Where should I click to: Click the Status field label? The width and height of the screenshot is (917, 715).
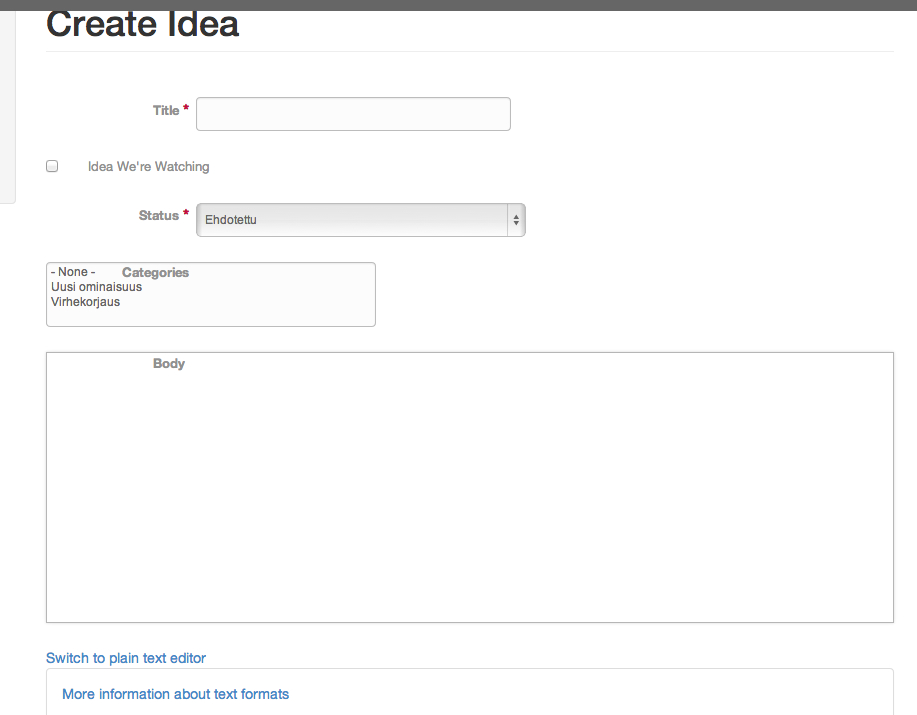158,216
